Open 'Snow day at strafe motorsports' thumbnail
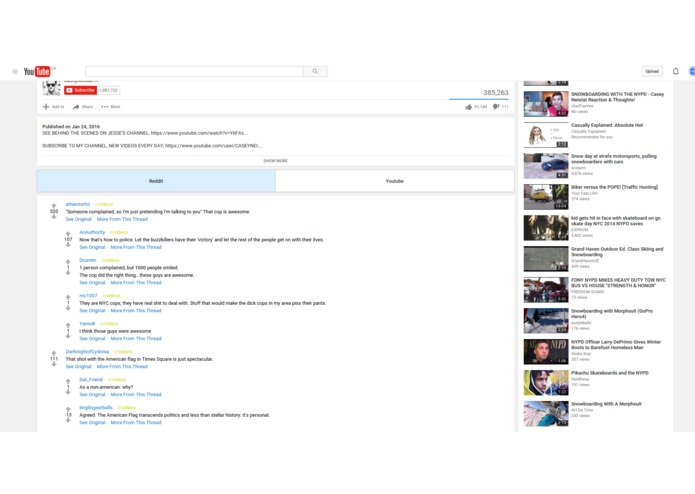Image resolution: width=695 pixels, height=494 pixels. coord(546,166)
